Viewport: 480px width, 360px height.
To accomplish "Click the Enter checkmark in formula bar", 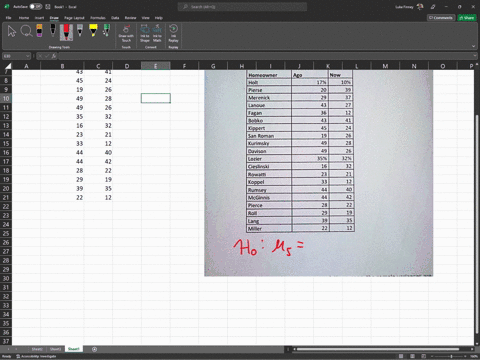I will [47, 56].
